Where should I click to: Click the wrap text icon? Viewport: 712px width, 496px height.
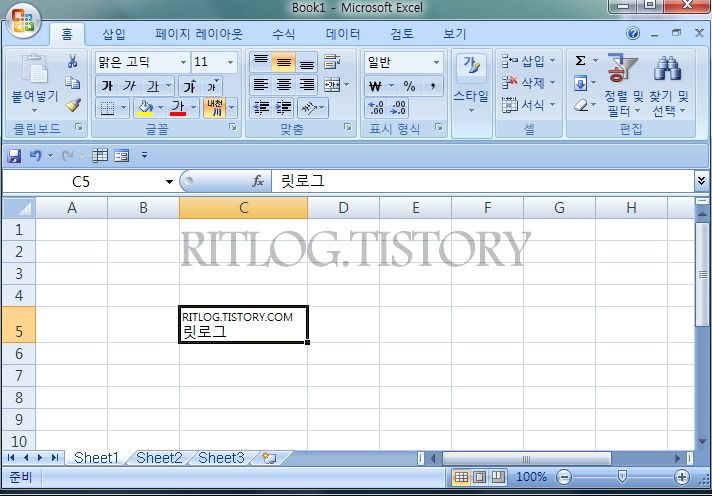click(x=332, y=62)
